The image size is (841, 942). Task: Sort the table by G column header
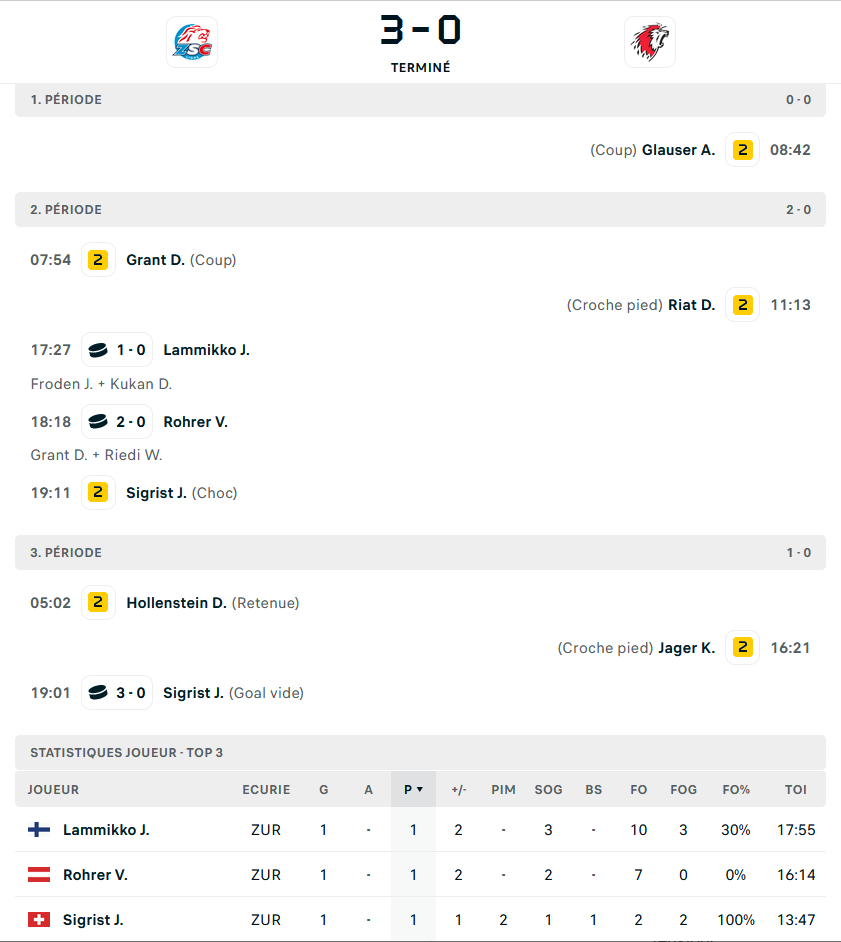coord(323,789)
